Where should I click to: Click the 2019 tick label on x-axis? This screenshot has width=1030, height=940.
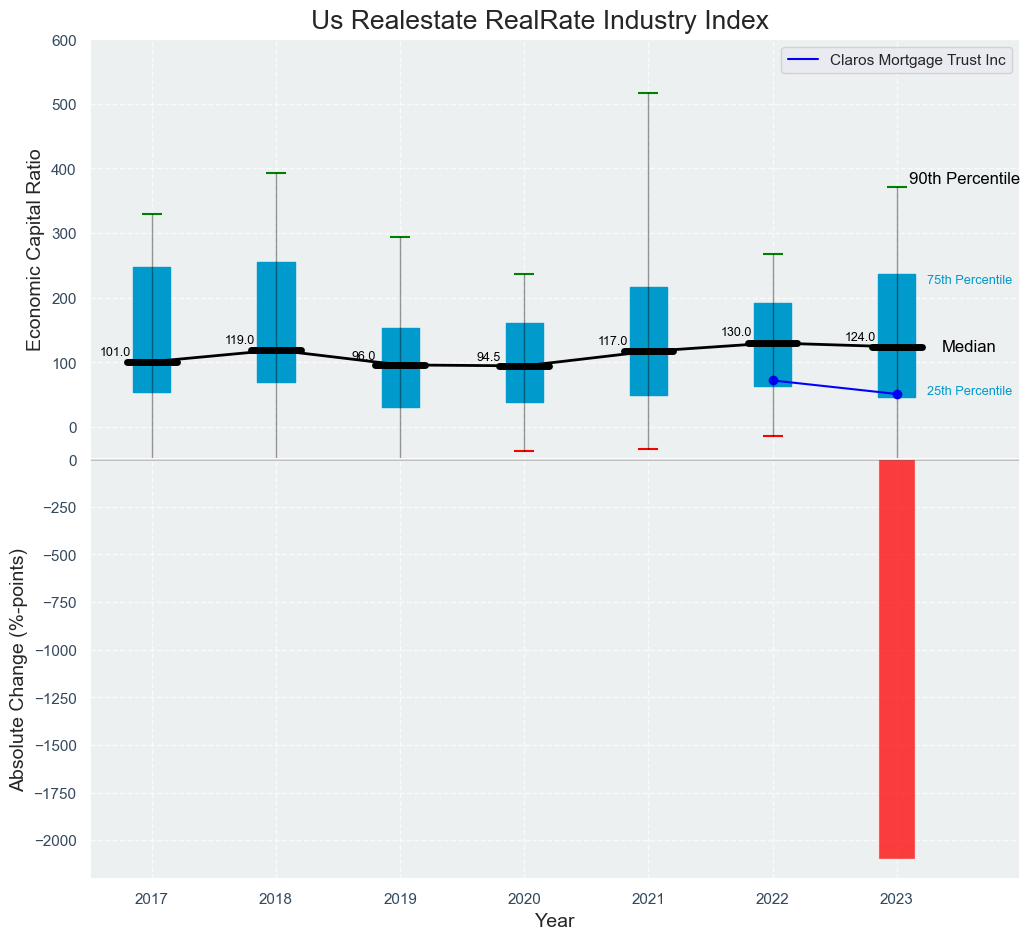(400, 899)
